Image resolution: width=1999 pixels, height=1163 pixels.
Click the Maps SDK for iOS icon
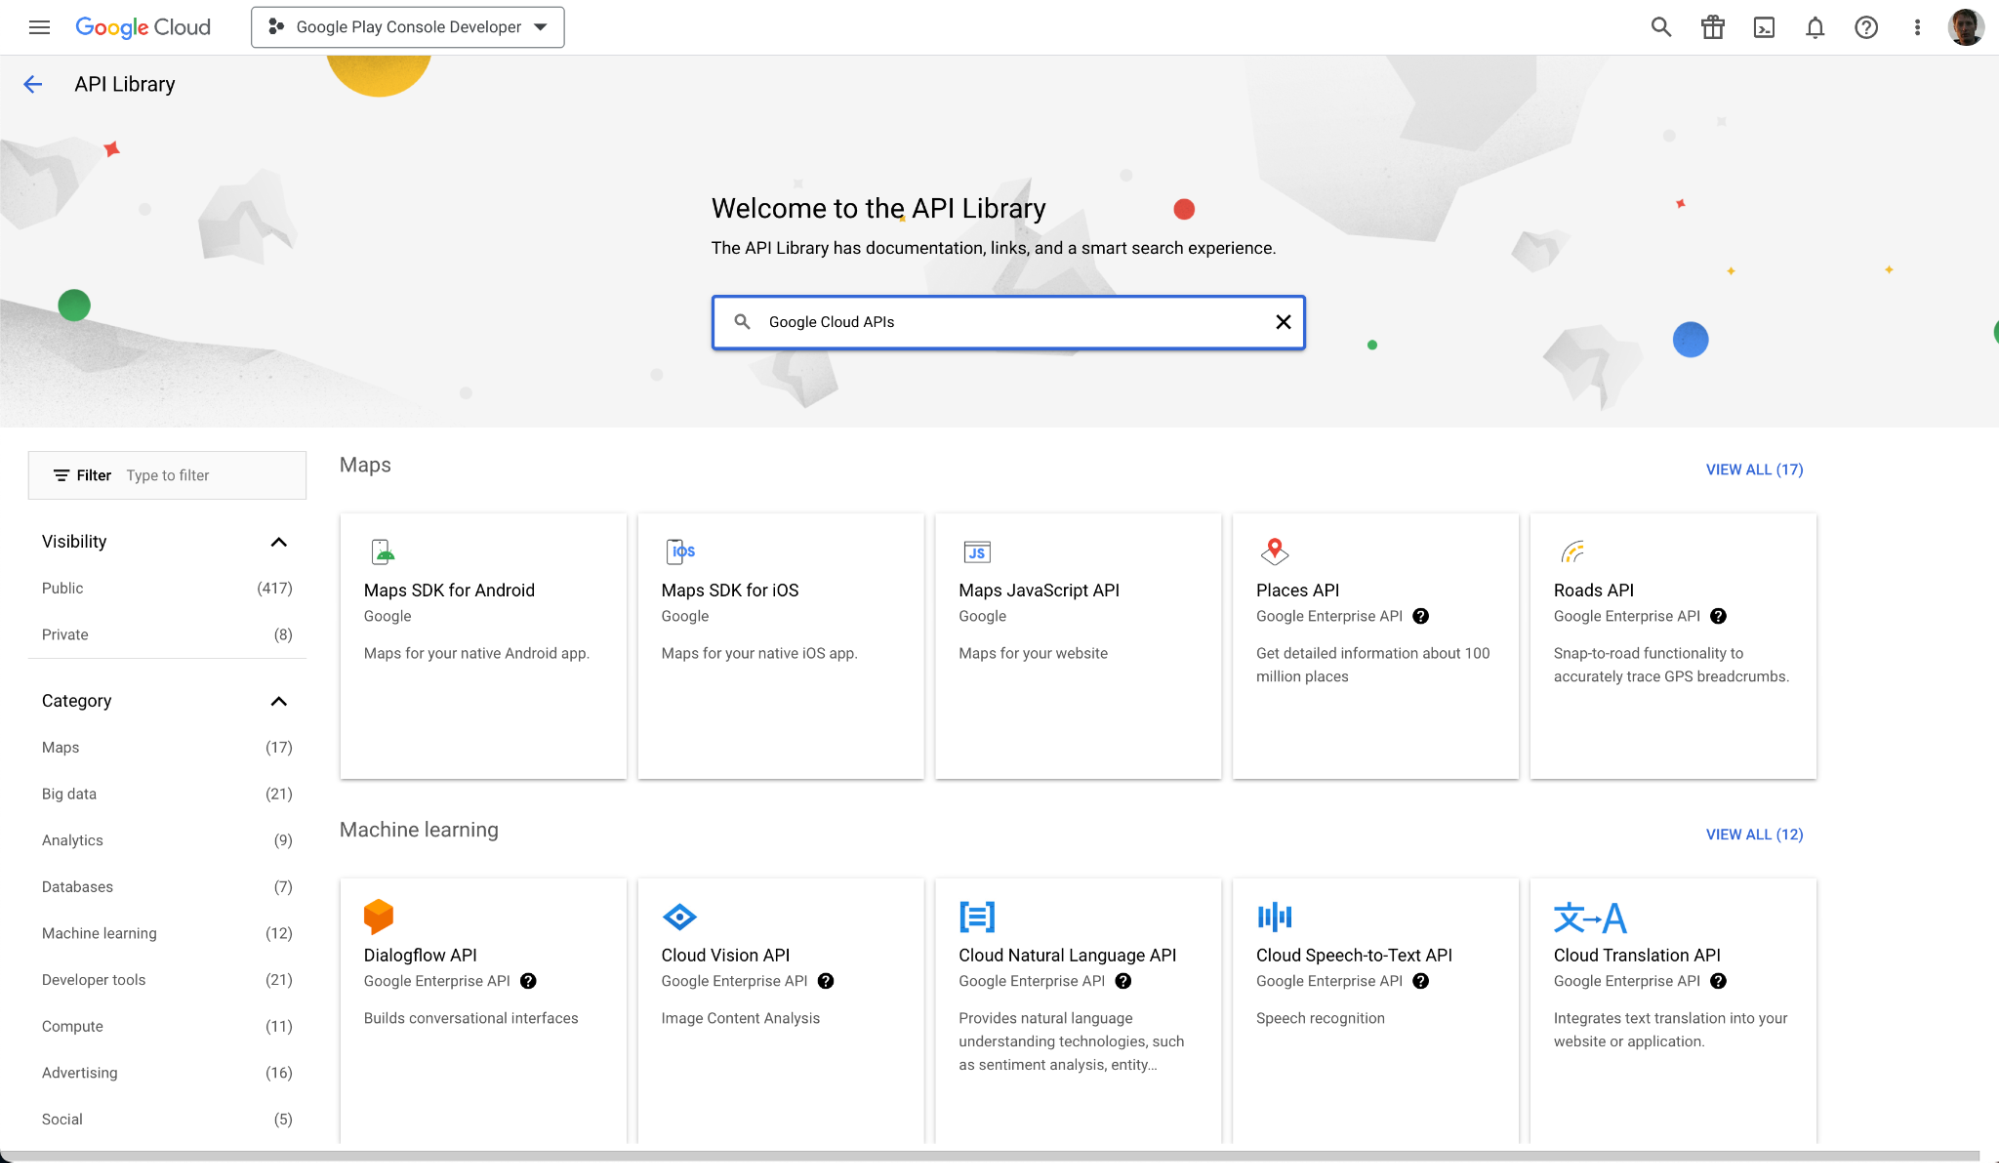tap(680, 551)
